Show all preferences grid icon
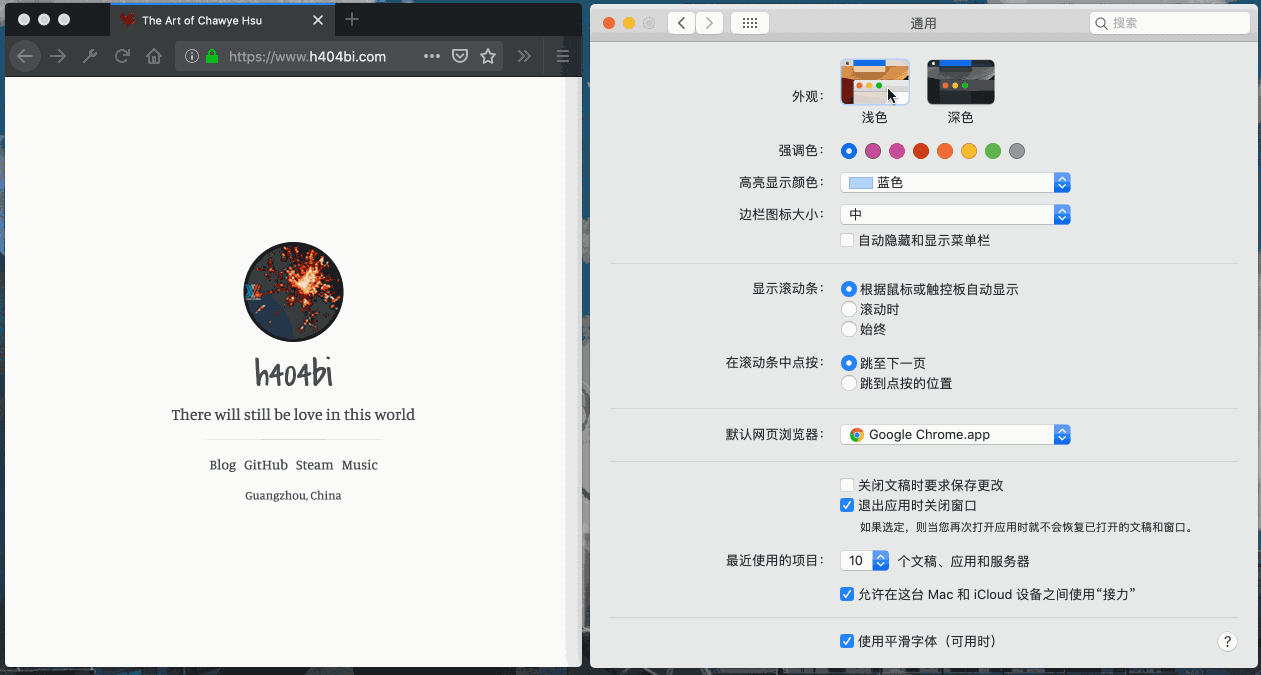Viewport: 1261px width, 675px height. point(750,23)
